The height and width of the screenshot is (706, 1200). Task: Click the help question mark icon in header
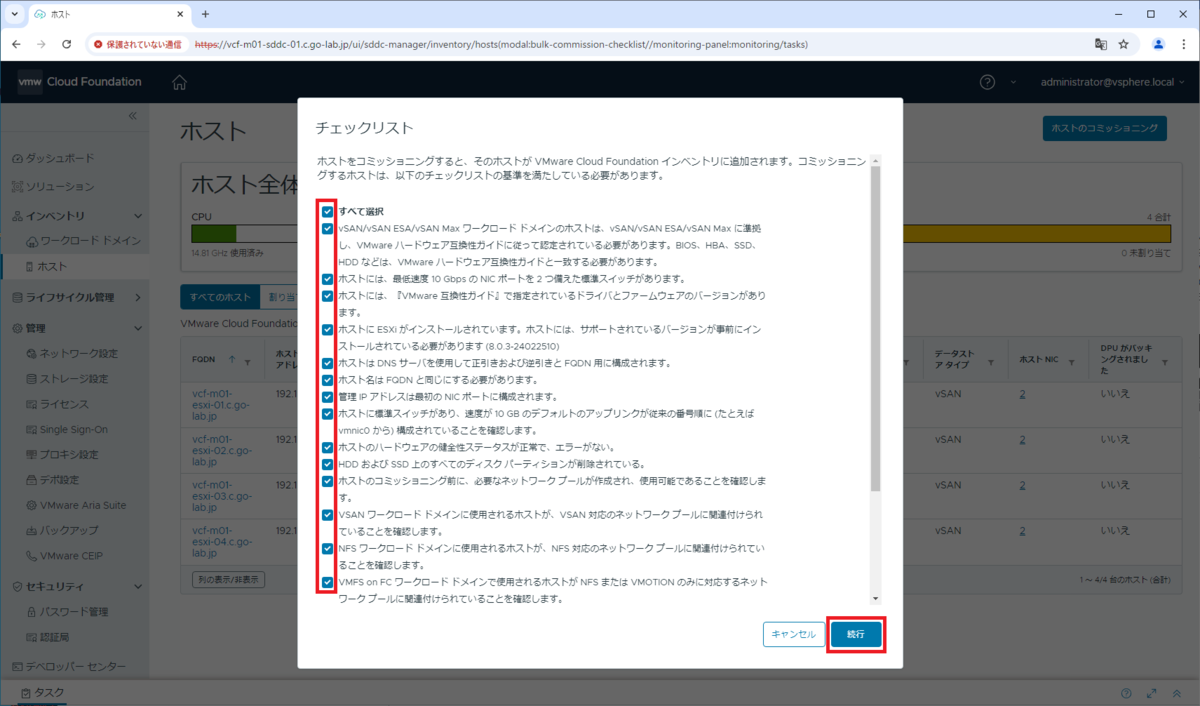click(987, 82)
